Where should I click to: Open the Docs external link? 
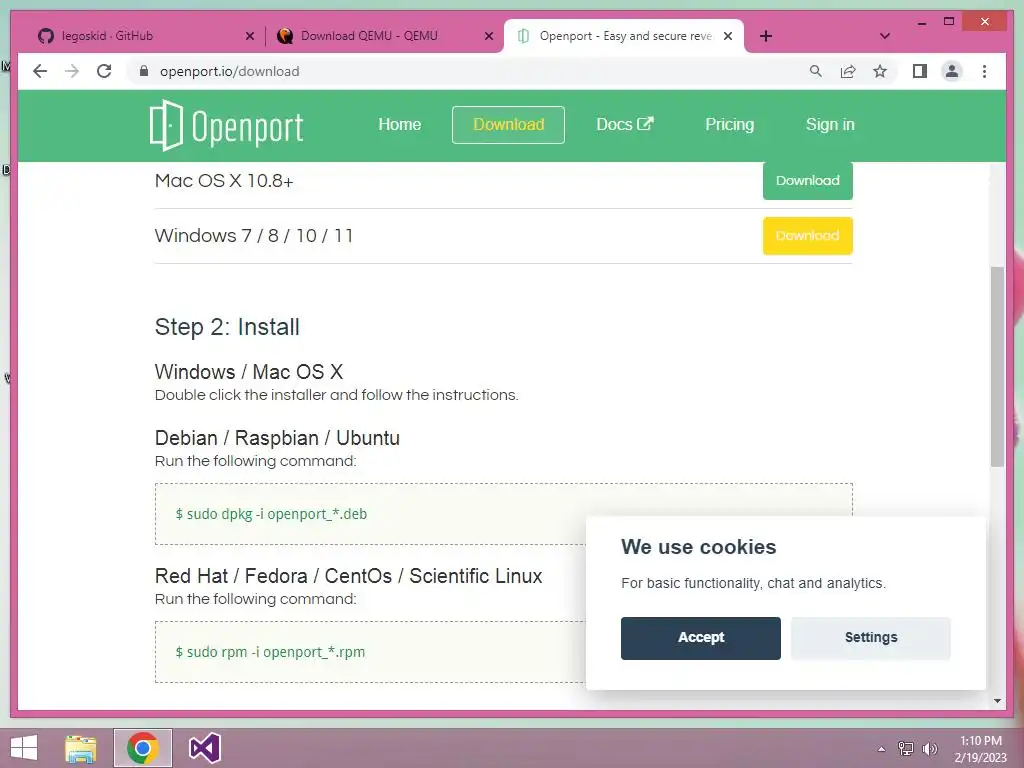(x=624, y=125)
